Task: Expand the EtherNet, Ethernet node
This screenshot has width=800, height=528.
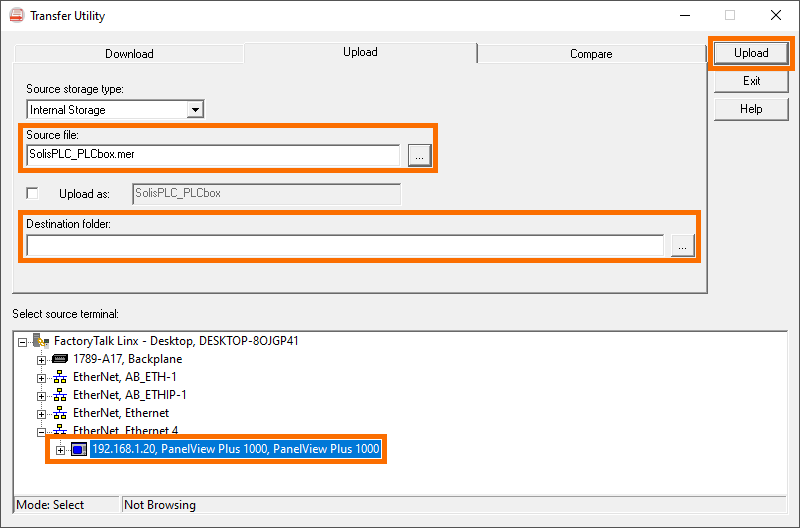Action: coord(41,414)
